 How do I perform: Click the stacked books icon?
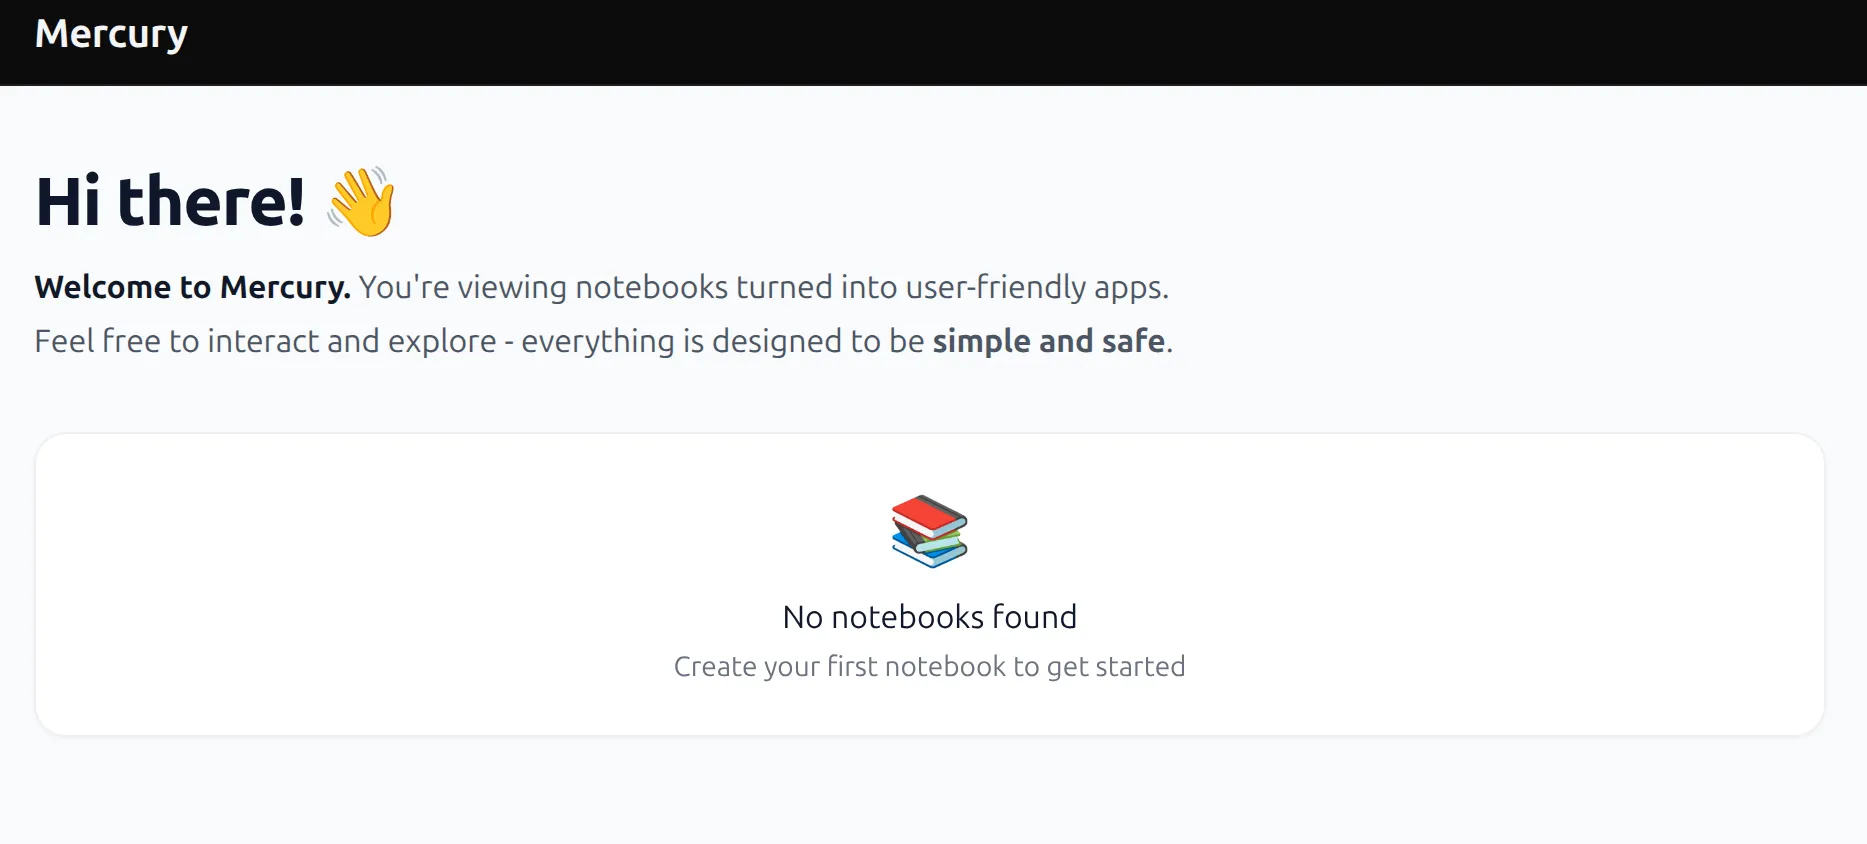click(x=929, y=531)
